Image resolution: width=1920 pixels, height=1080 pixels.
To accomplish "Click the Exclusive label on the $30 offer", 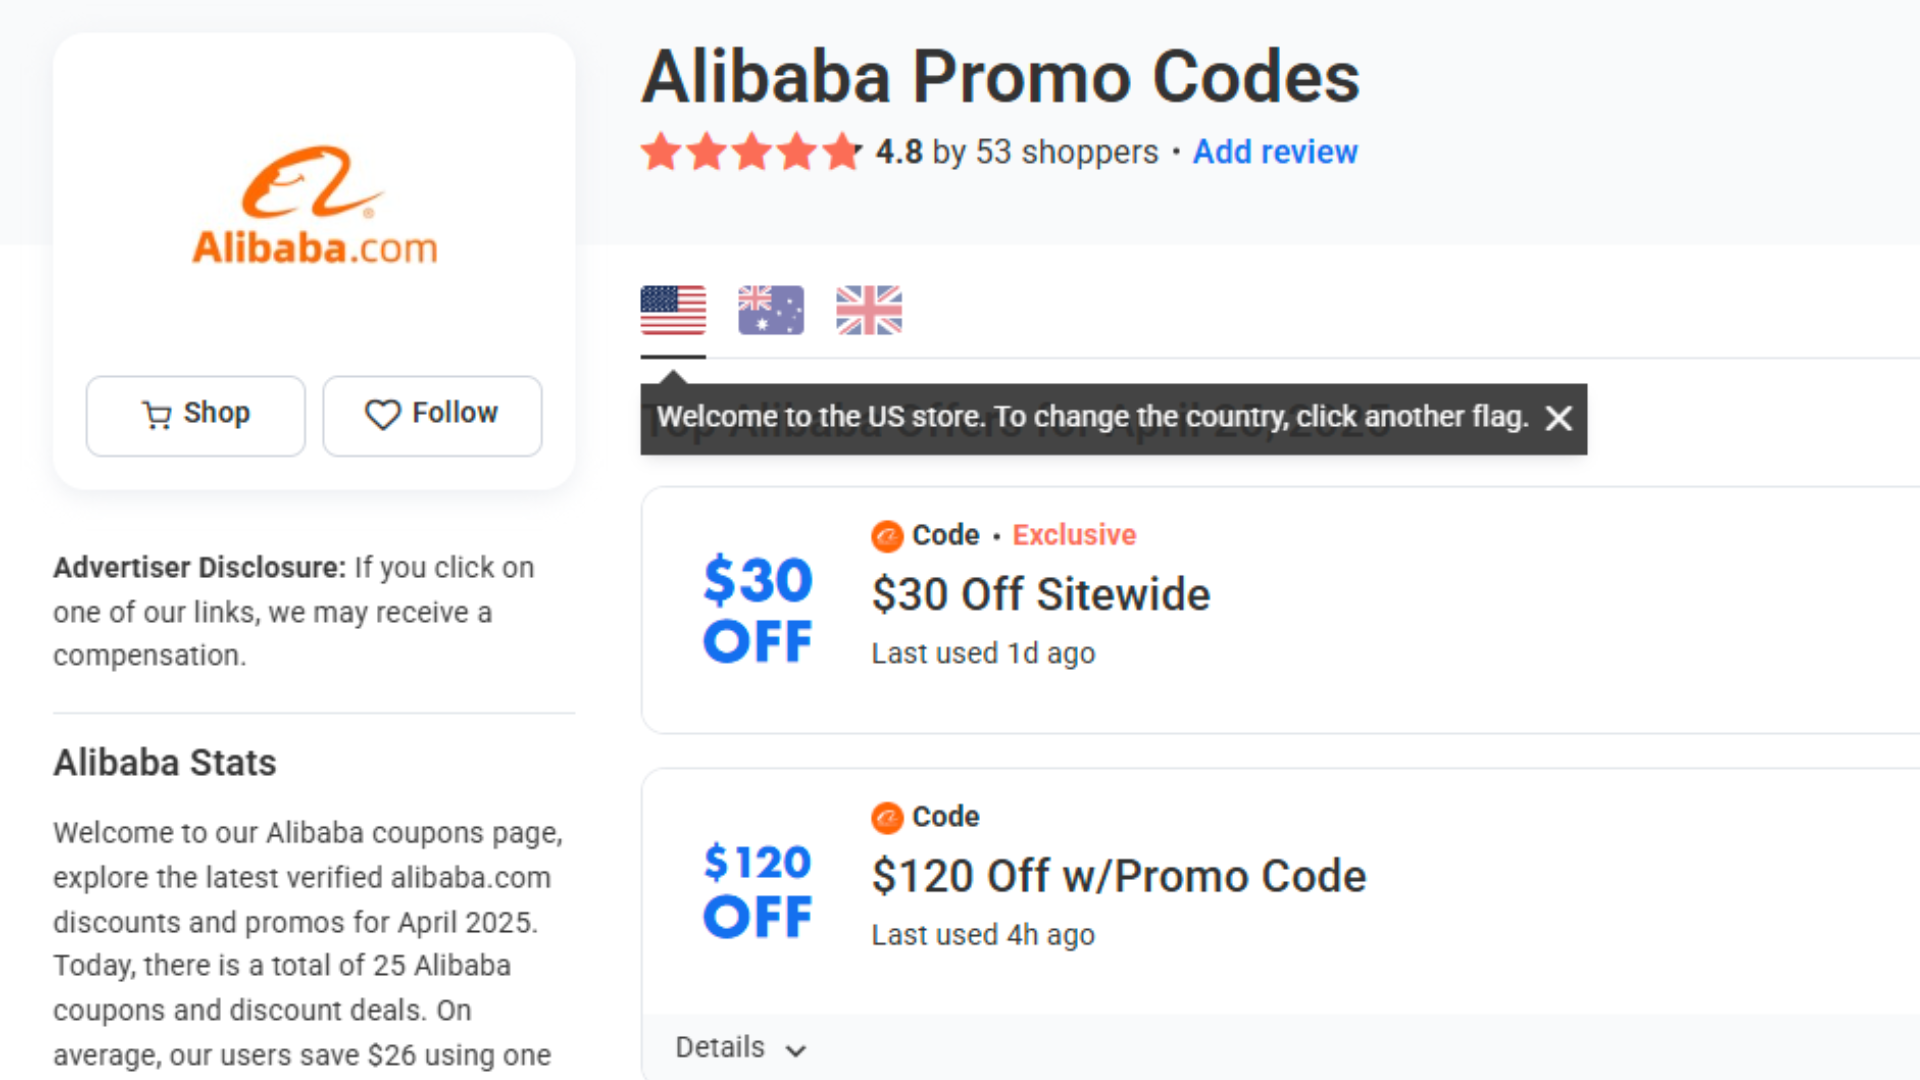I will (x=1073, y=535).
